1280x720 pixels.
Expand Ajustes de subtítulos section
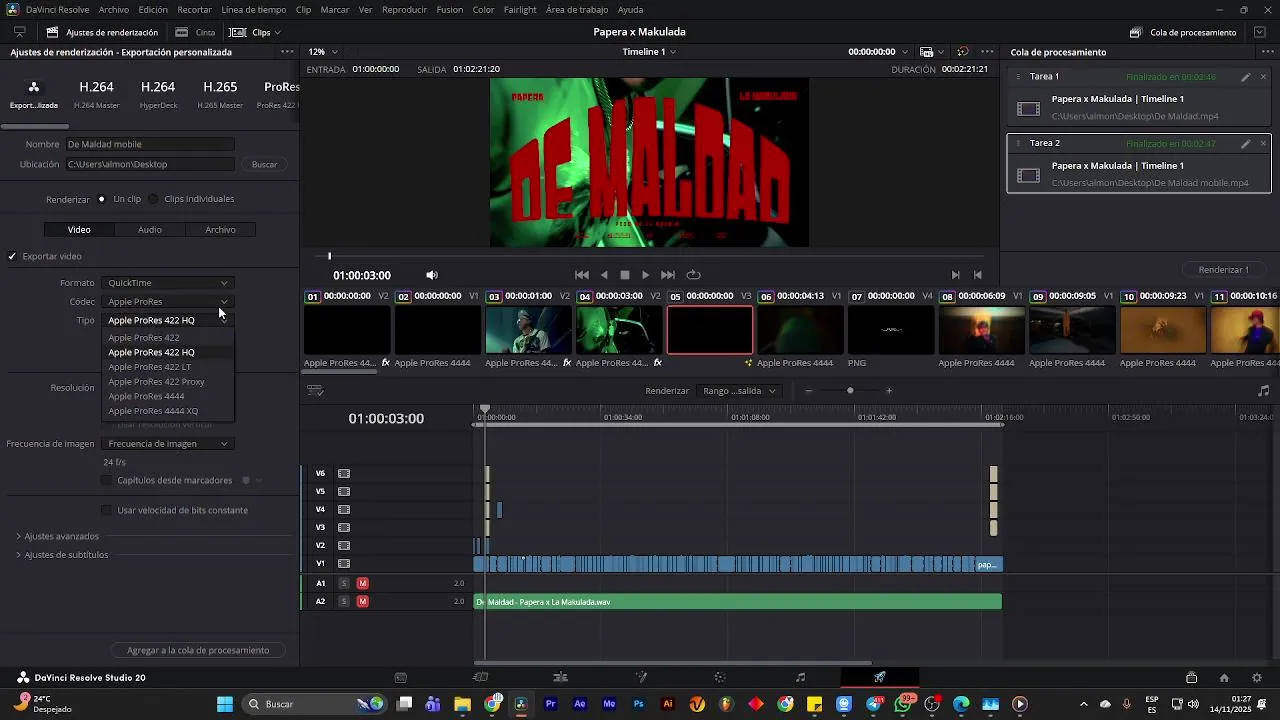(61, 554)
